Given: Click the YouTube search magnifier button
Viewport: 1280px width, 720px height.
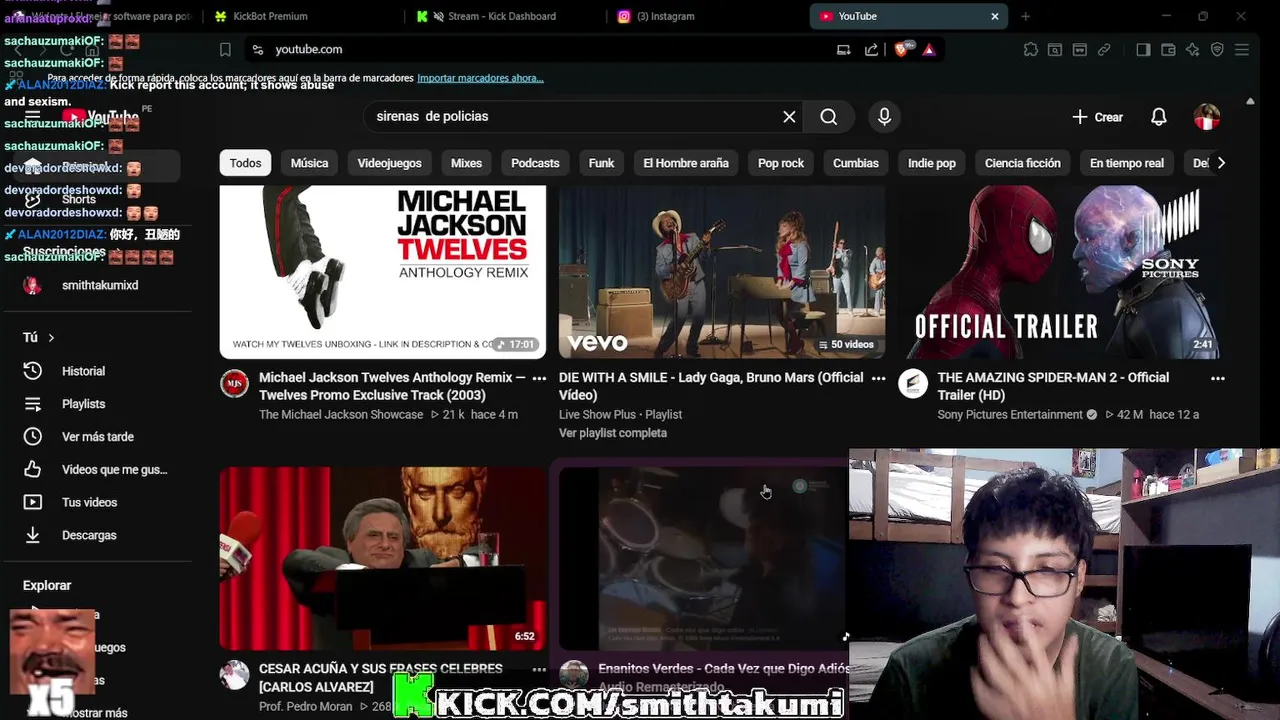Looking at the screenshot, I should click(828, 117).
